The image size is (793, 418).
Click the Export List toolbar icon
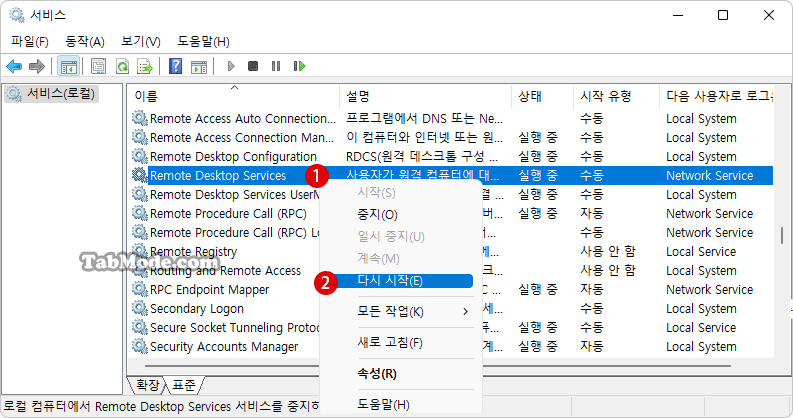[x=145, y=66]
